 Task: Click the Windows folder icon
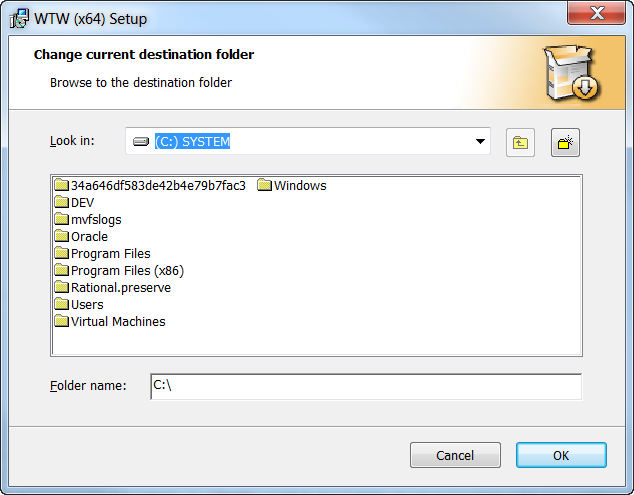264,185
